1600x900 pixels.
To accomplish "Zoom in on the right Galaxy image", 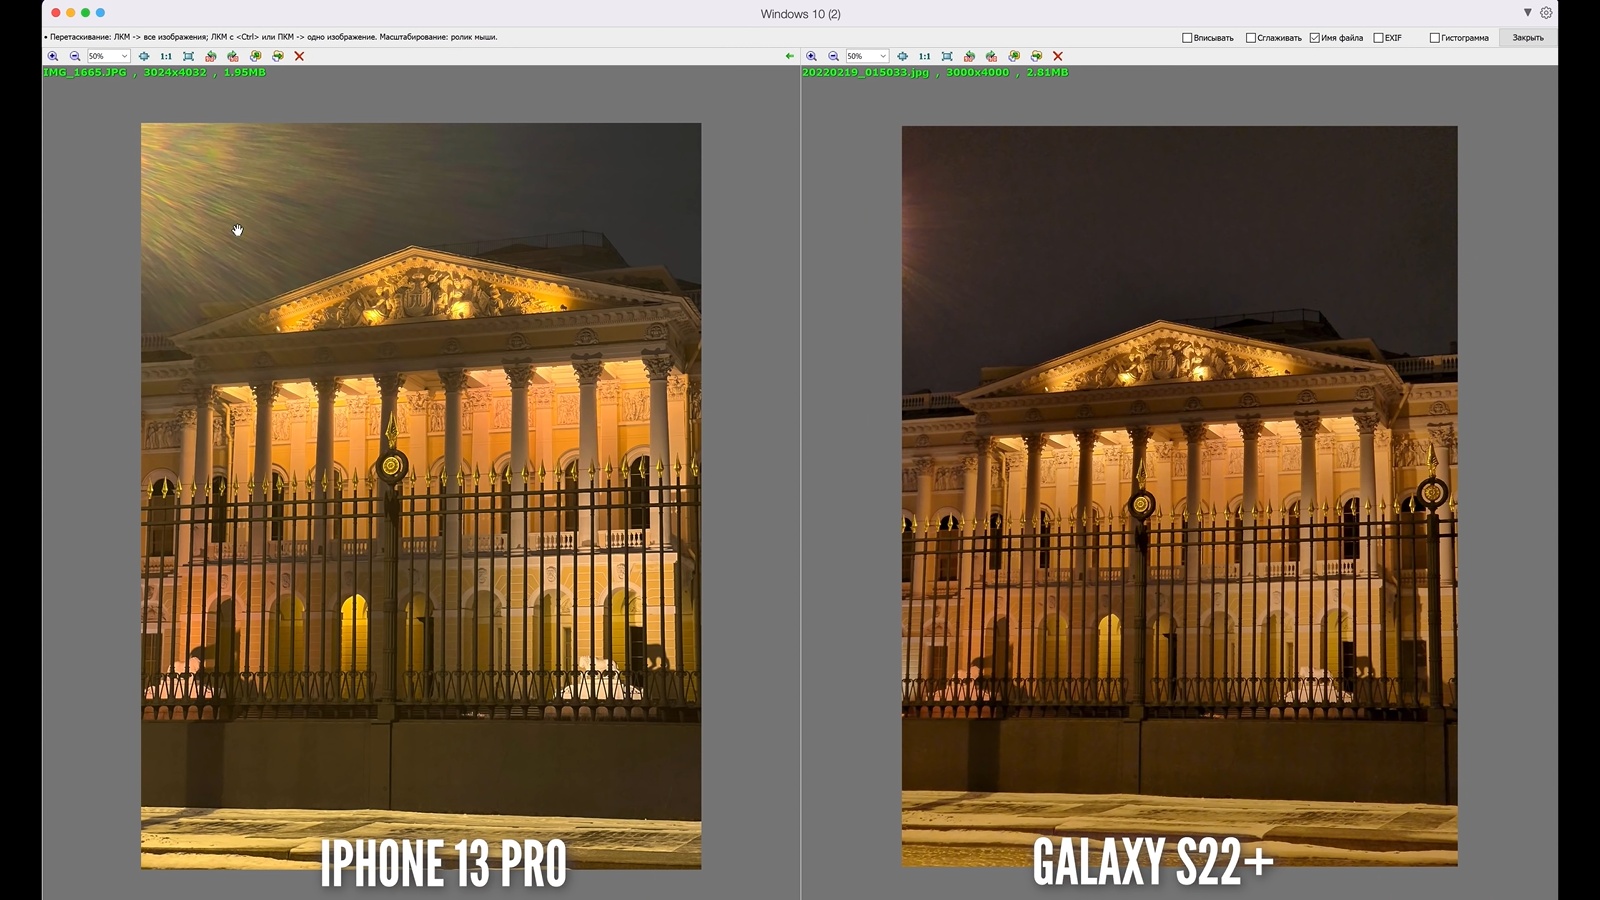I will point(812,56).
